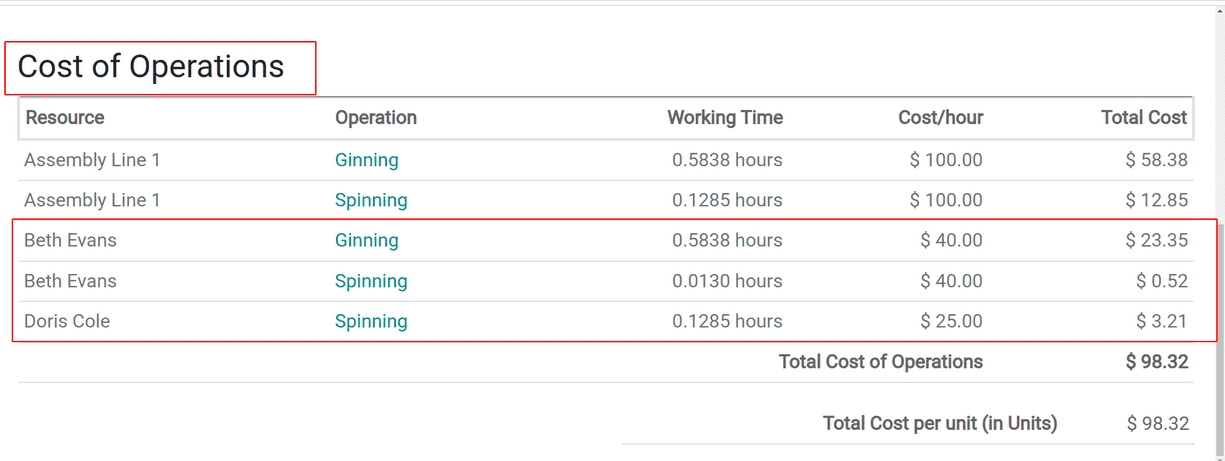1225x461 pixels.
Task: Click the Resource column header
Action: tap(65, 117)
